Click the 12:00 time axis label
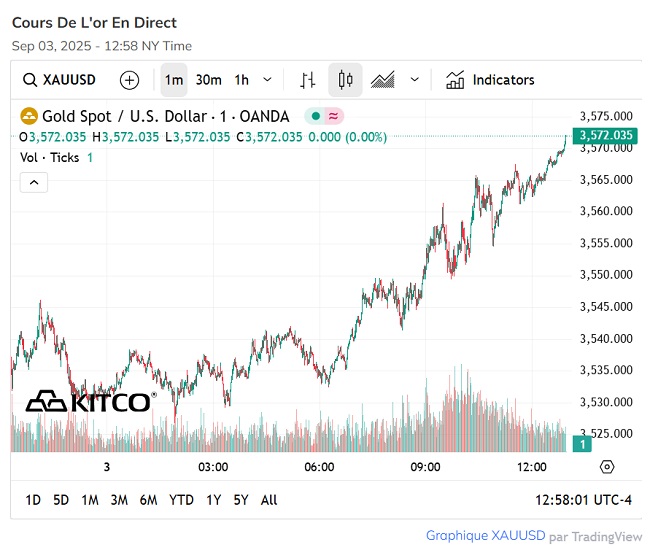Screen dimensions: 650x550 [531, 467]
